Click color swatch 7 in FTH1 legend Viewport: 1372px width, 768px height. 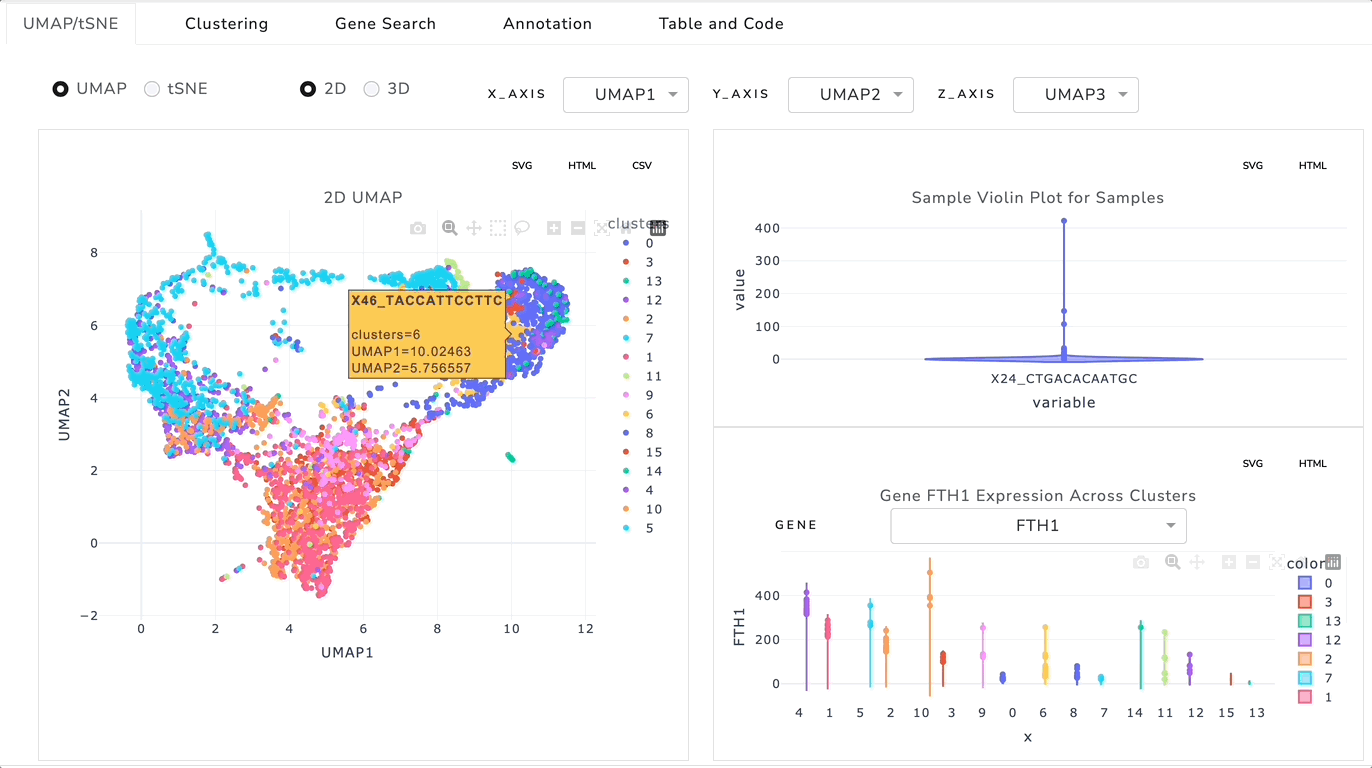1304,678
